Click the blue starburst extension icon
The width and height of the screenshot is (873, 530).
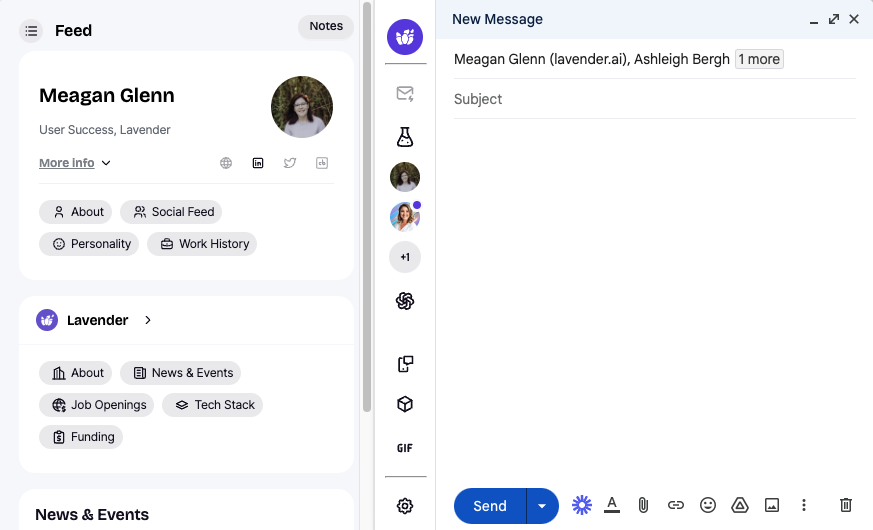582,505
